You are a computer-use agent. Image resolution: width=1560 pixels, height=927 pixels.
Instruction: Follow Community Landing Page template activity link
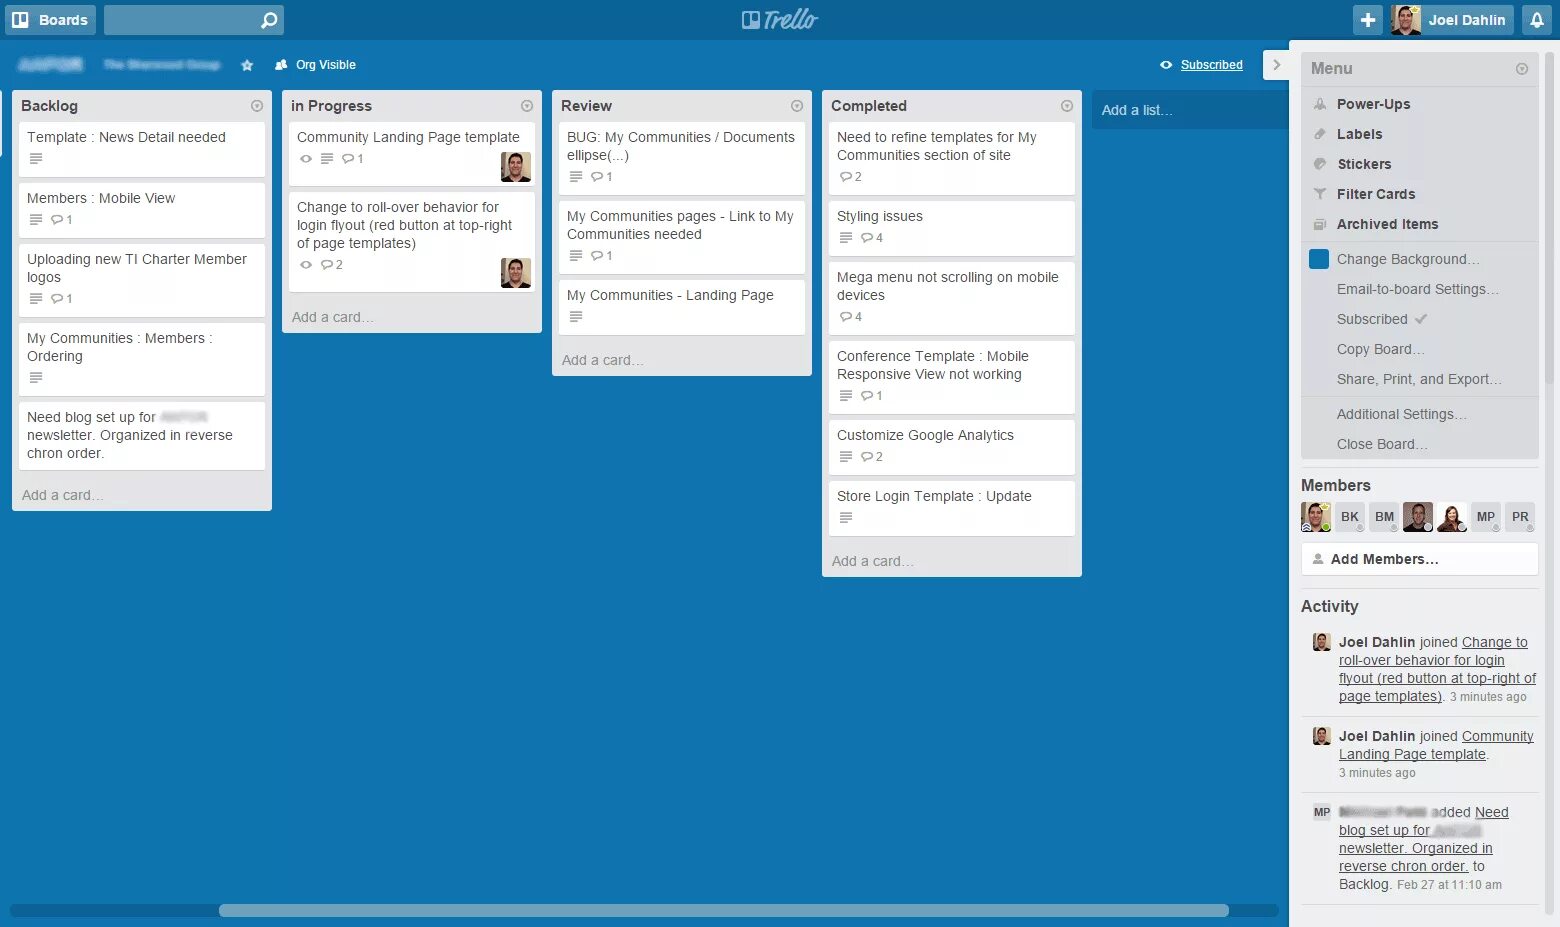click(x=1436, y=745)
